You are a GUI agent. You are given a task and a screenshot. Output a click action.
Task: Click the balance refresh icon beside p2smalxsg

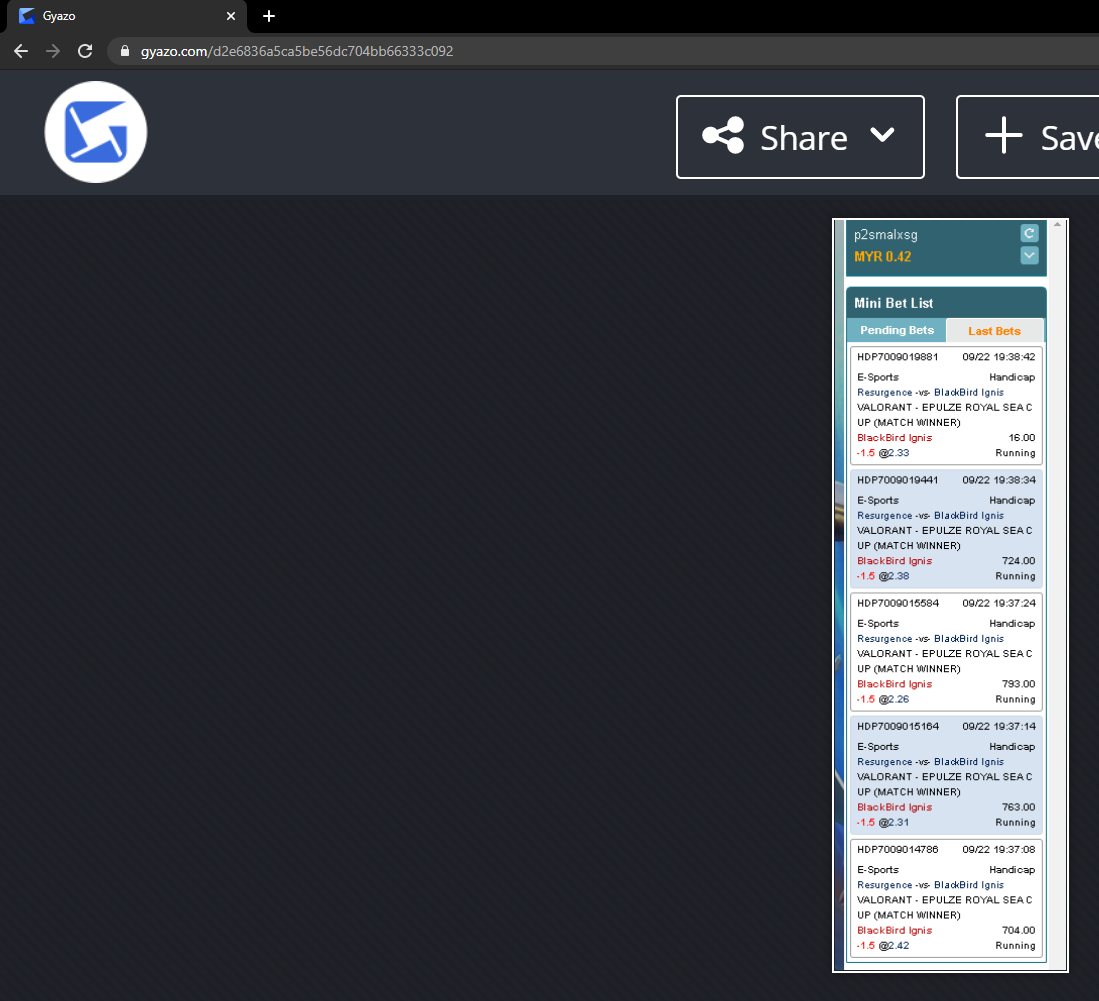click(1029, 233)
